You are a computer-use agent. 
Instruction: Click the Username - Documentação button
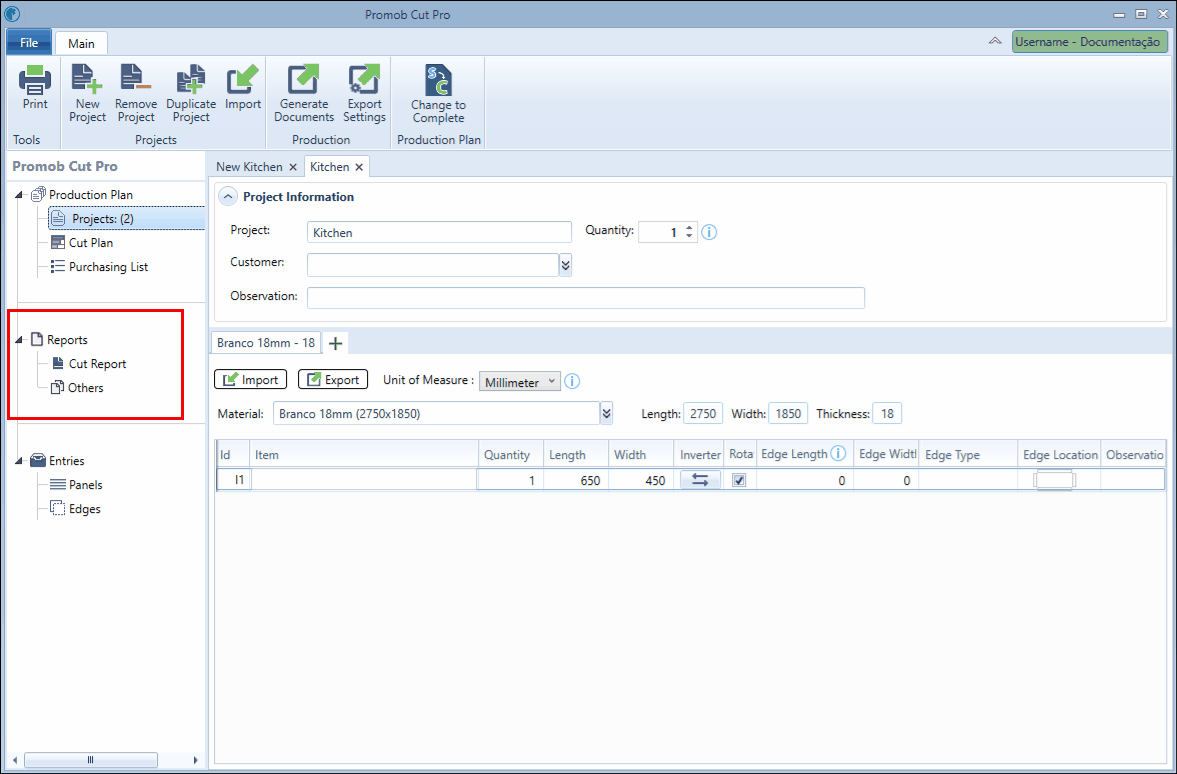pyautogui.click(x=1088, y=42)
